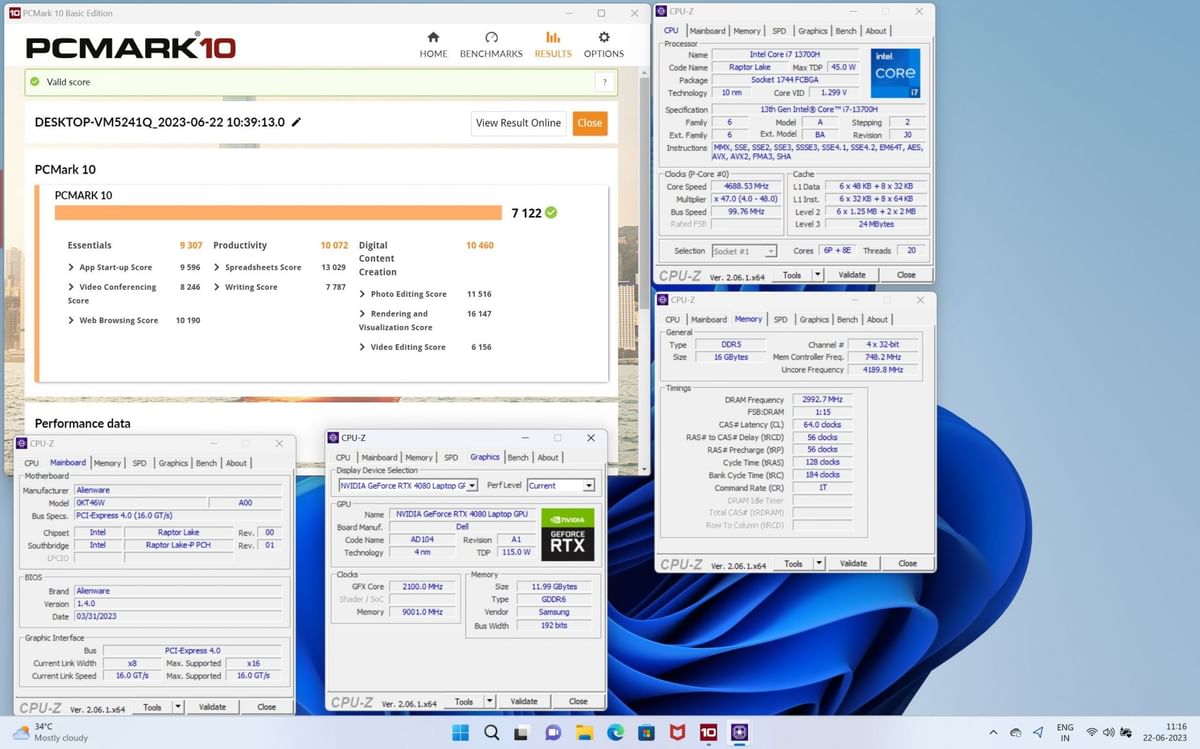Expand Rendering and Visualization Score
Screen dimensions: 1200x749
363,314
